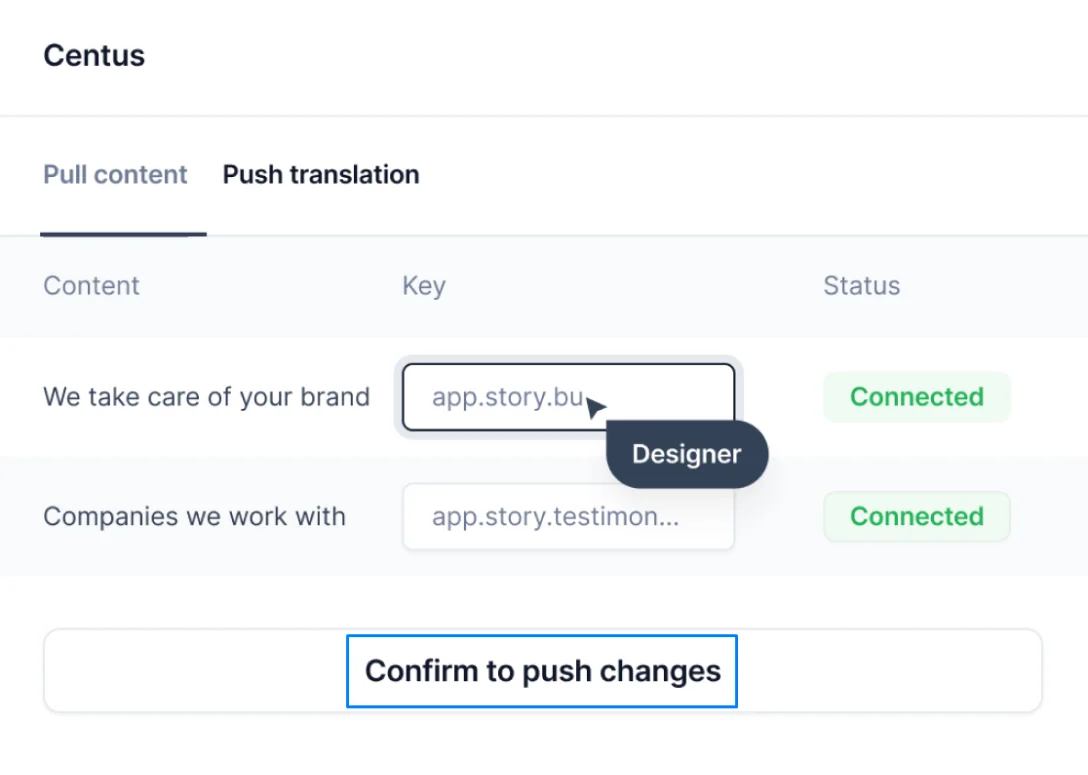Click the Key column header
1088x775 pixels.
pos(423,286)
